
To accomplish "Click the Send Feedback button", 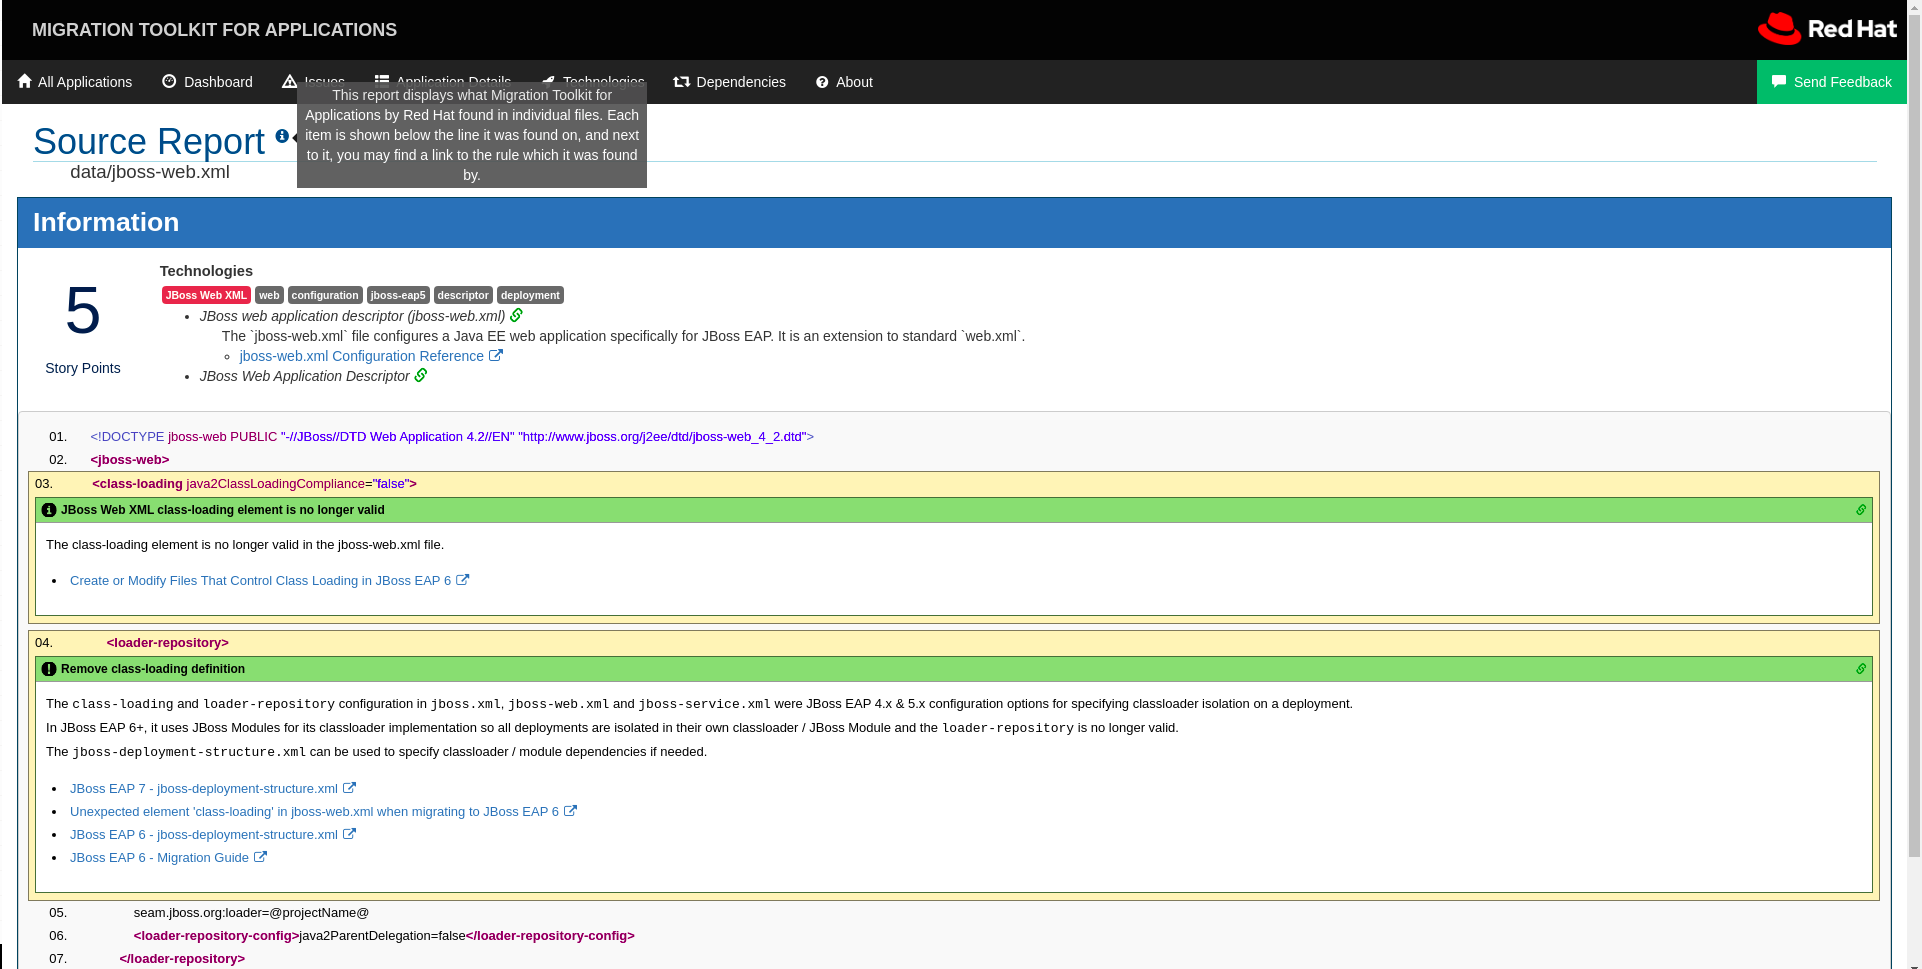I will pyautogui.click(x=1831, y=82).
